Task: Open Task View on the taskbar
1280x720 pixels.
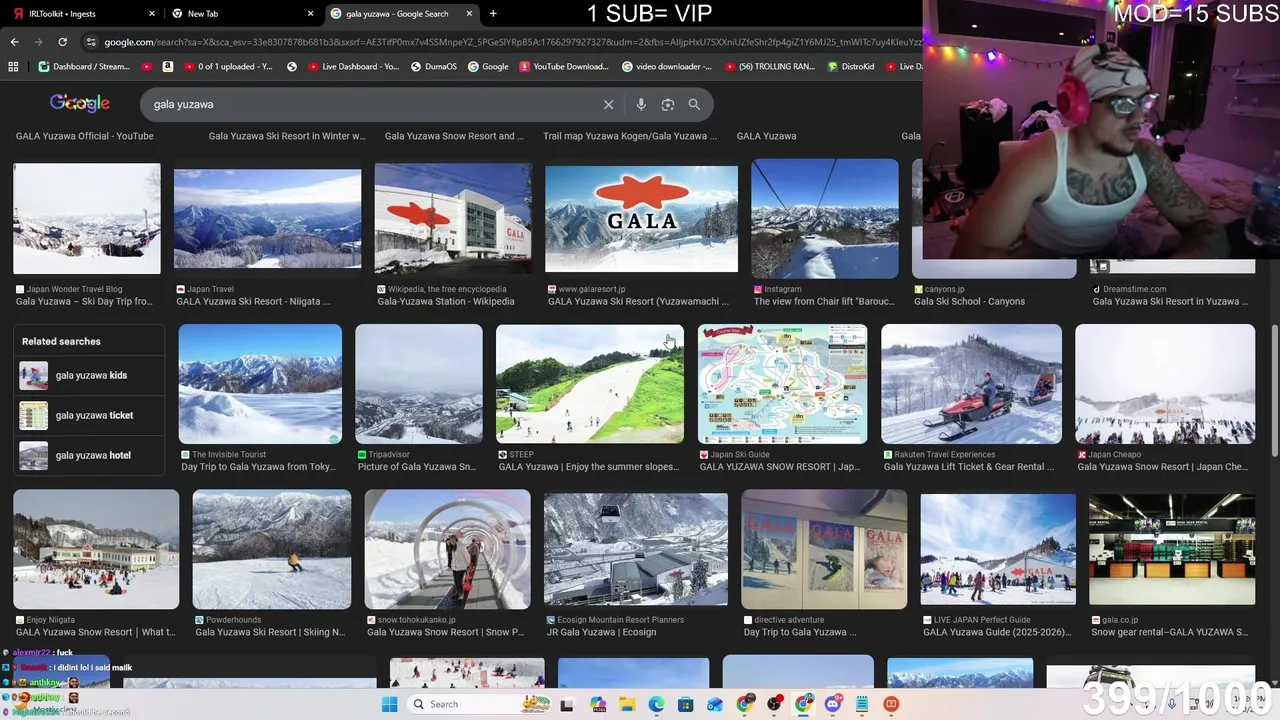Action: point(567,704)
